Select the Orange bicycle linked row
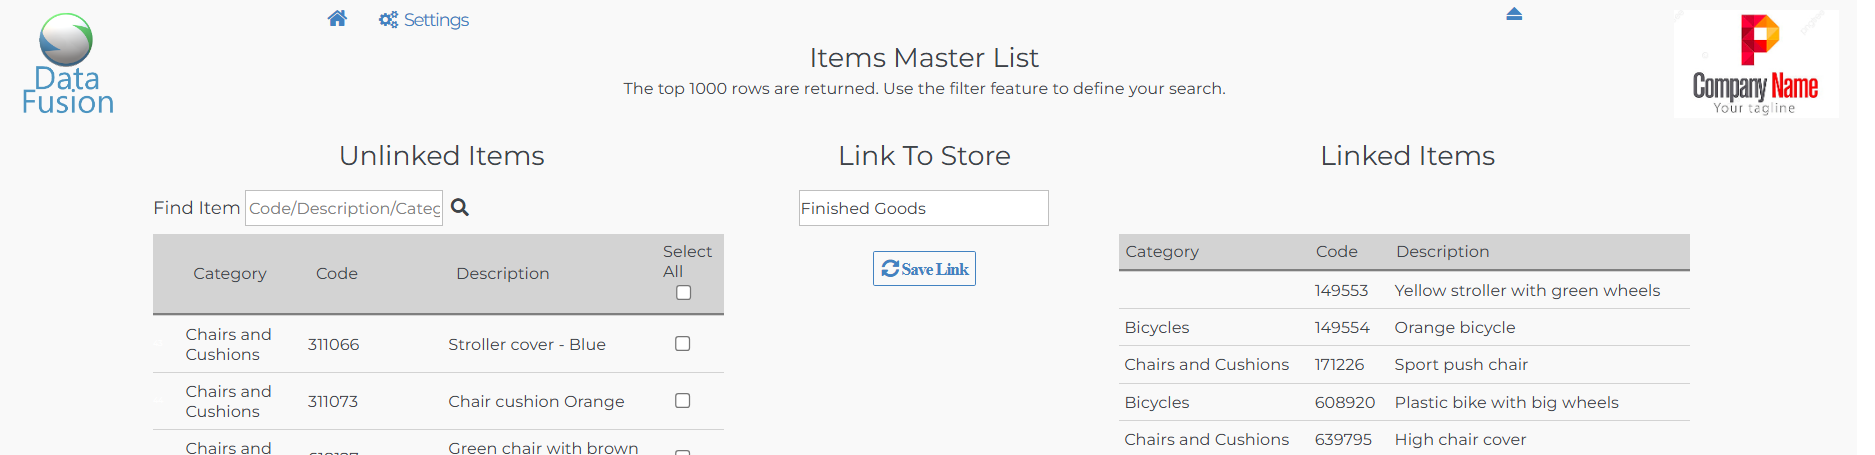The width and height of the screenshot is (1875, 455). click(x=1454, y=328)
